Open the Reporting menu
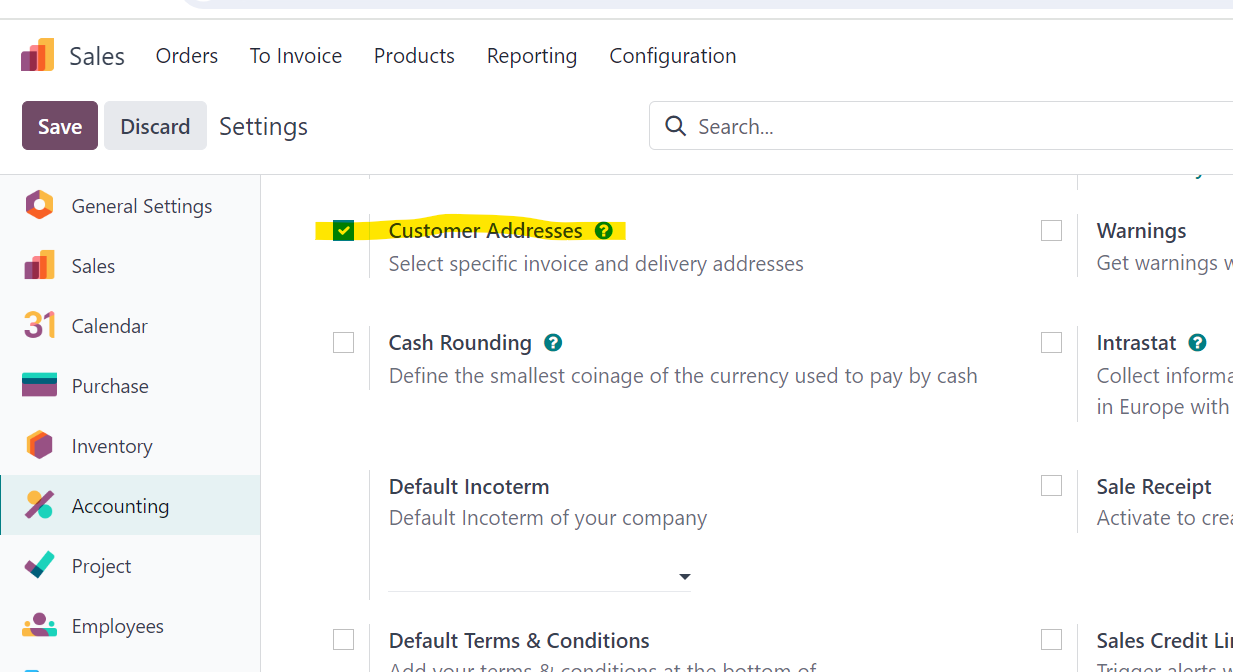 tap(532, 56)
